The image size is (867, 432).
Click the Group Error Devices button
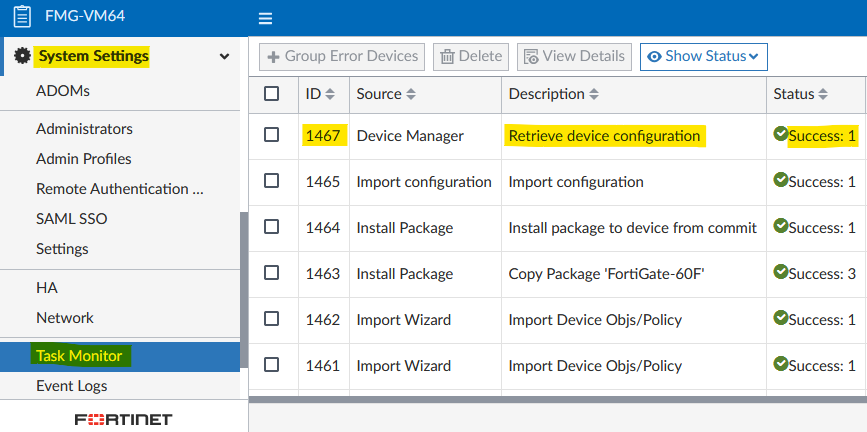342,56
